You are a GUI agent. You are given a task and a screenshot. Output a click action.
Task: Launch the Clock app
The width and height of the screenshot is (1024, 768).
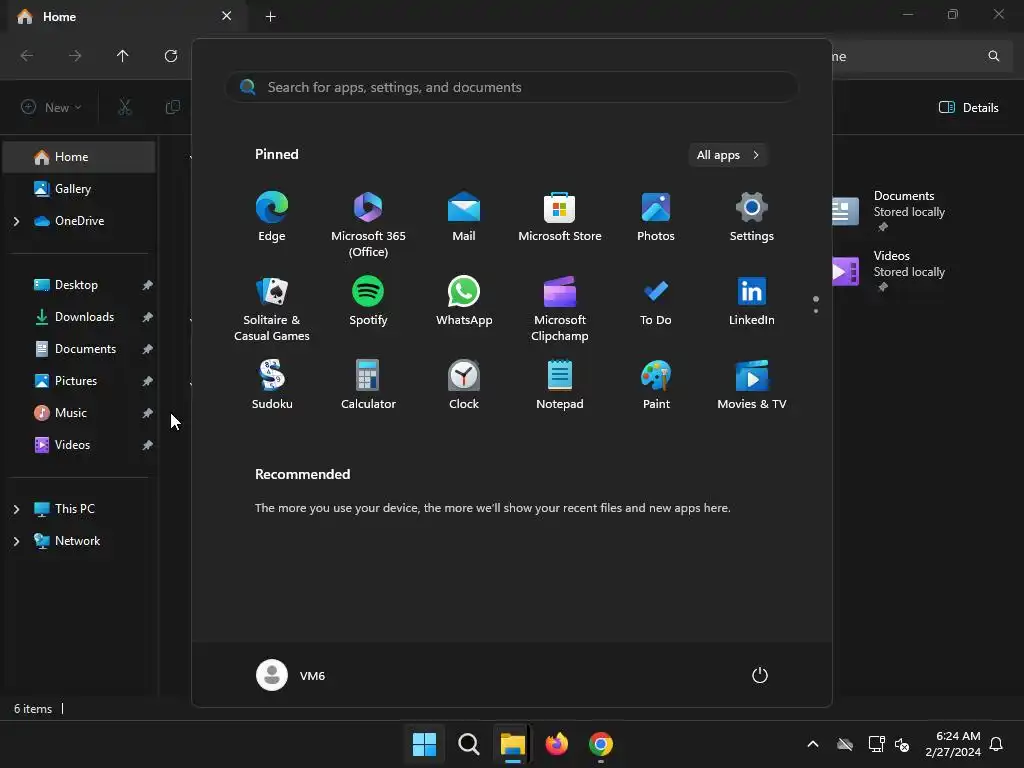[x=464, y=385]
